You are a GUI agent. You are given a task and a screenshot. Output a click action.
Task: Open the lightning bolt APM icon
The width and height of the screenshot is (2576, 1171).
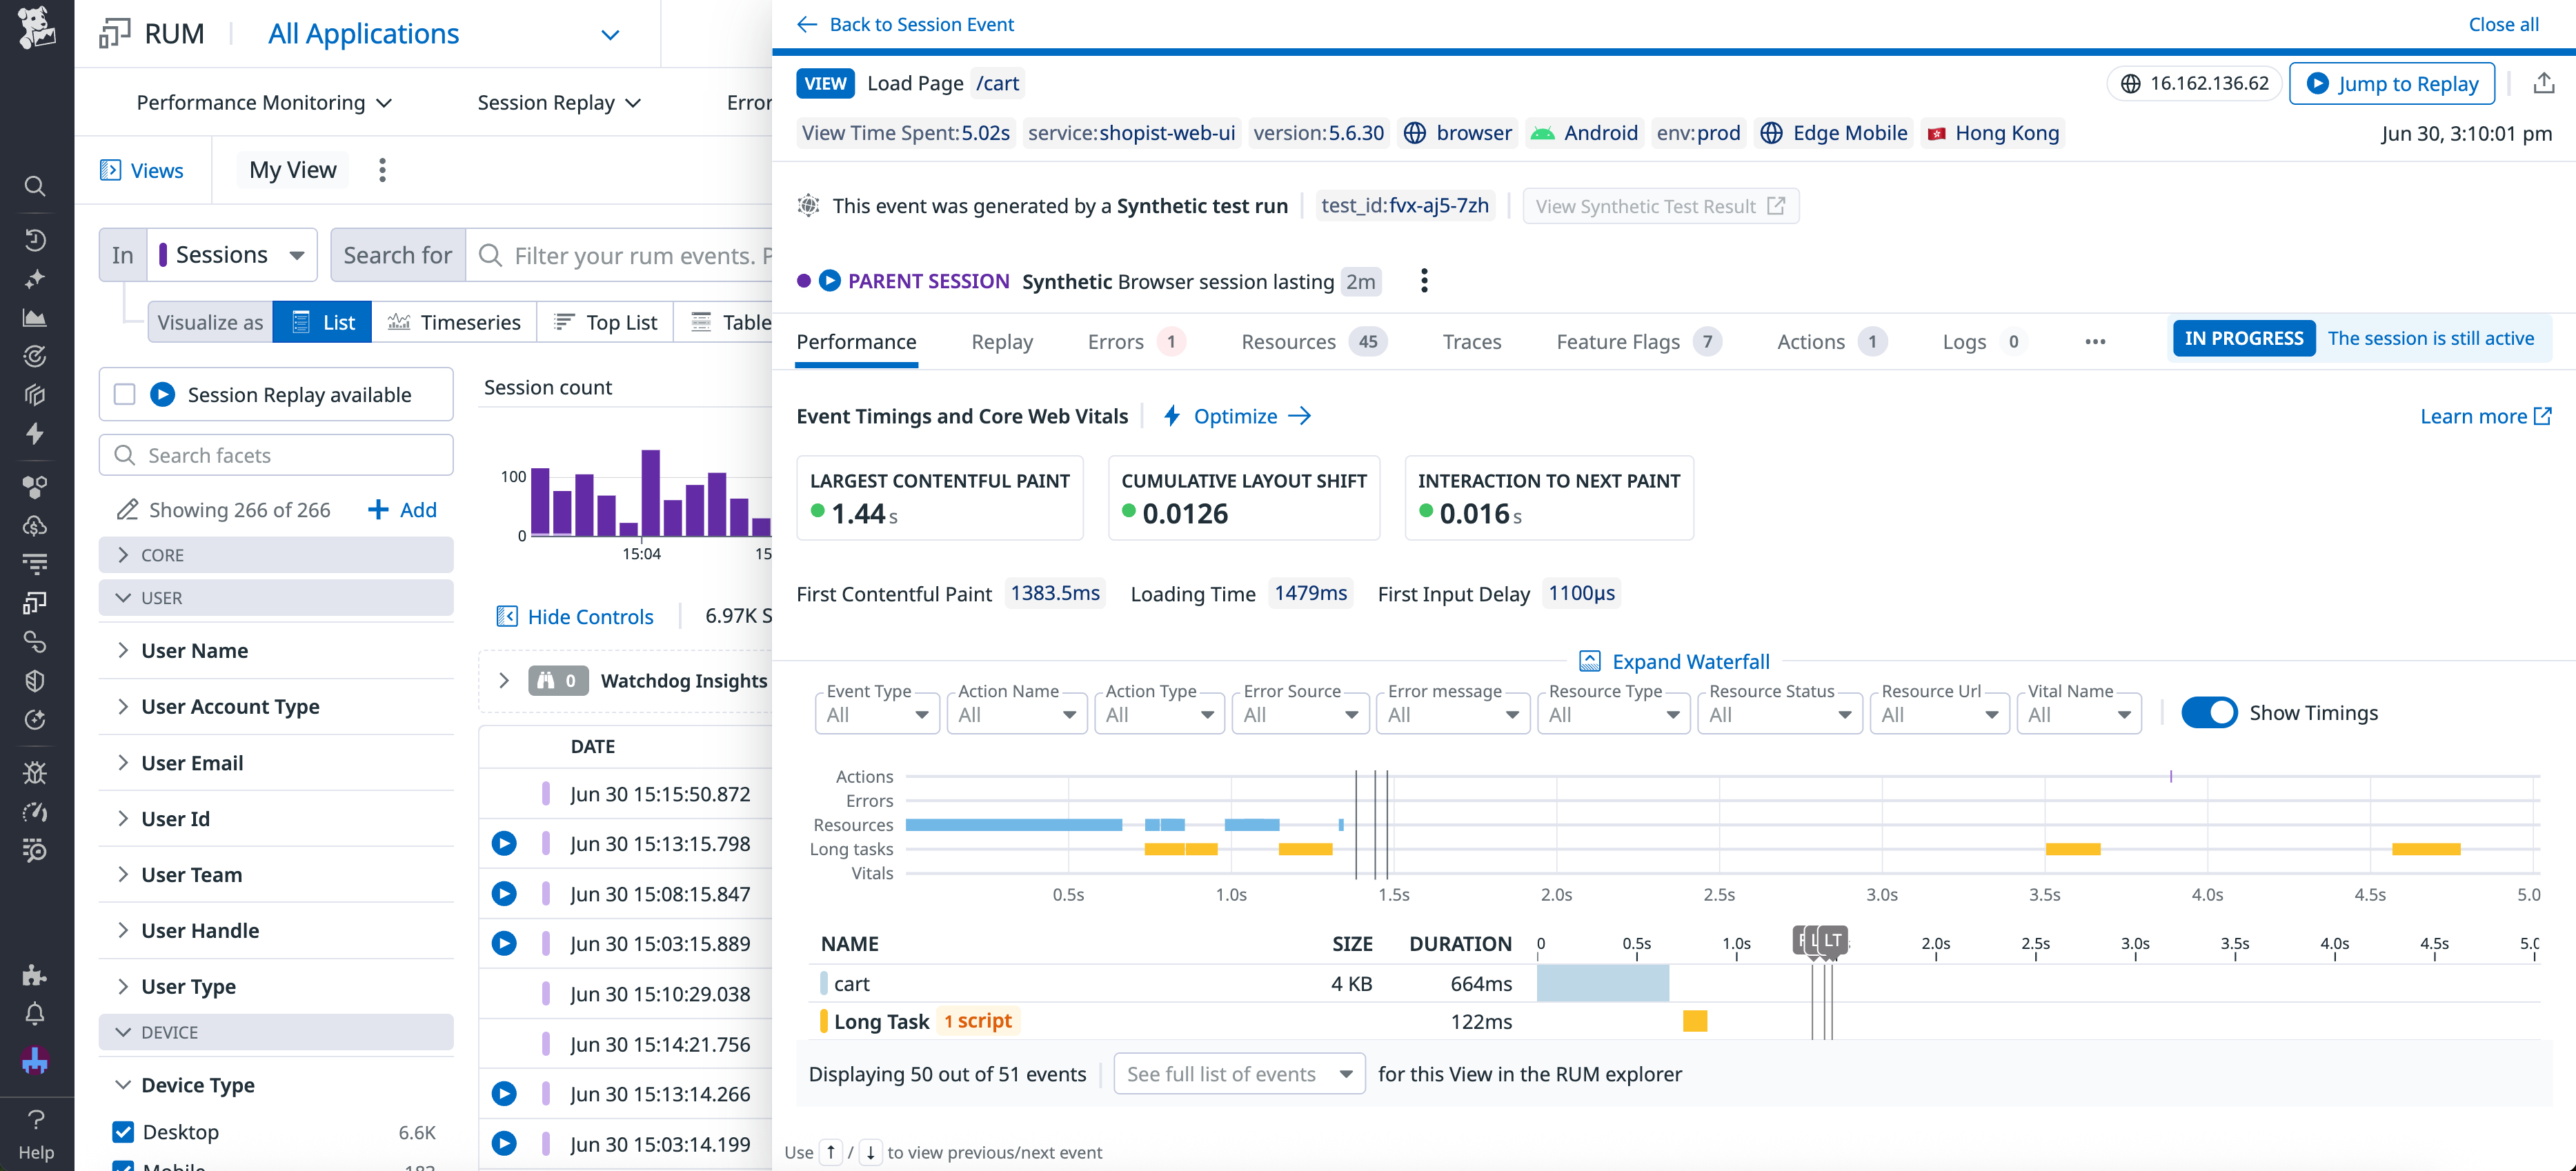[35, 434]
